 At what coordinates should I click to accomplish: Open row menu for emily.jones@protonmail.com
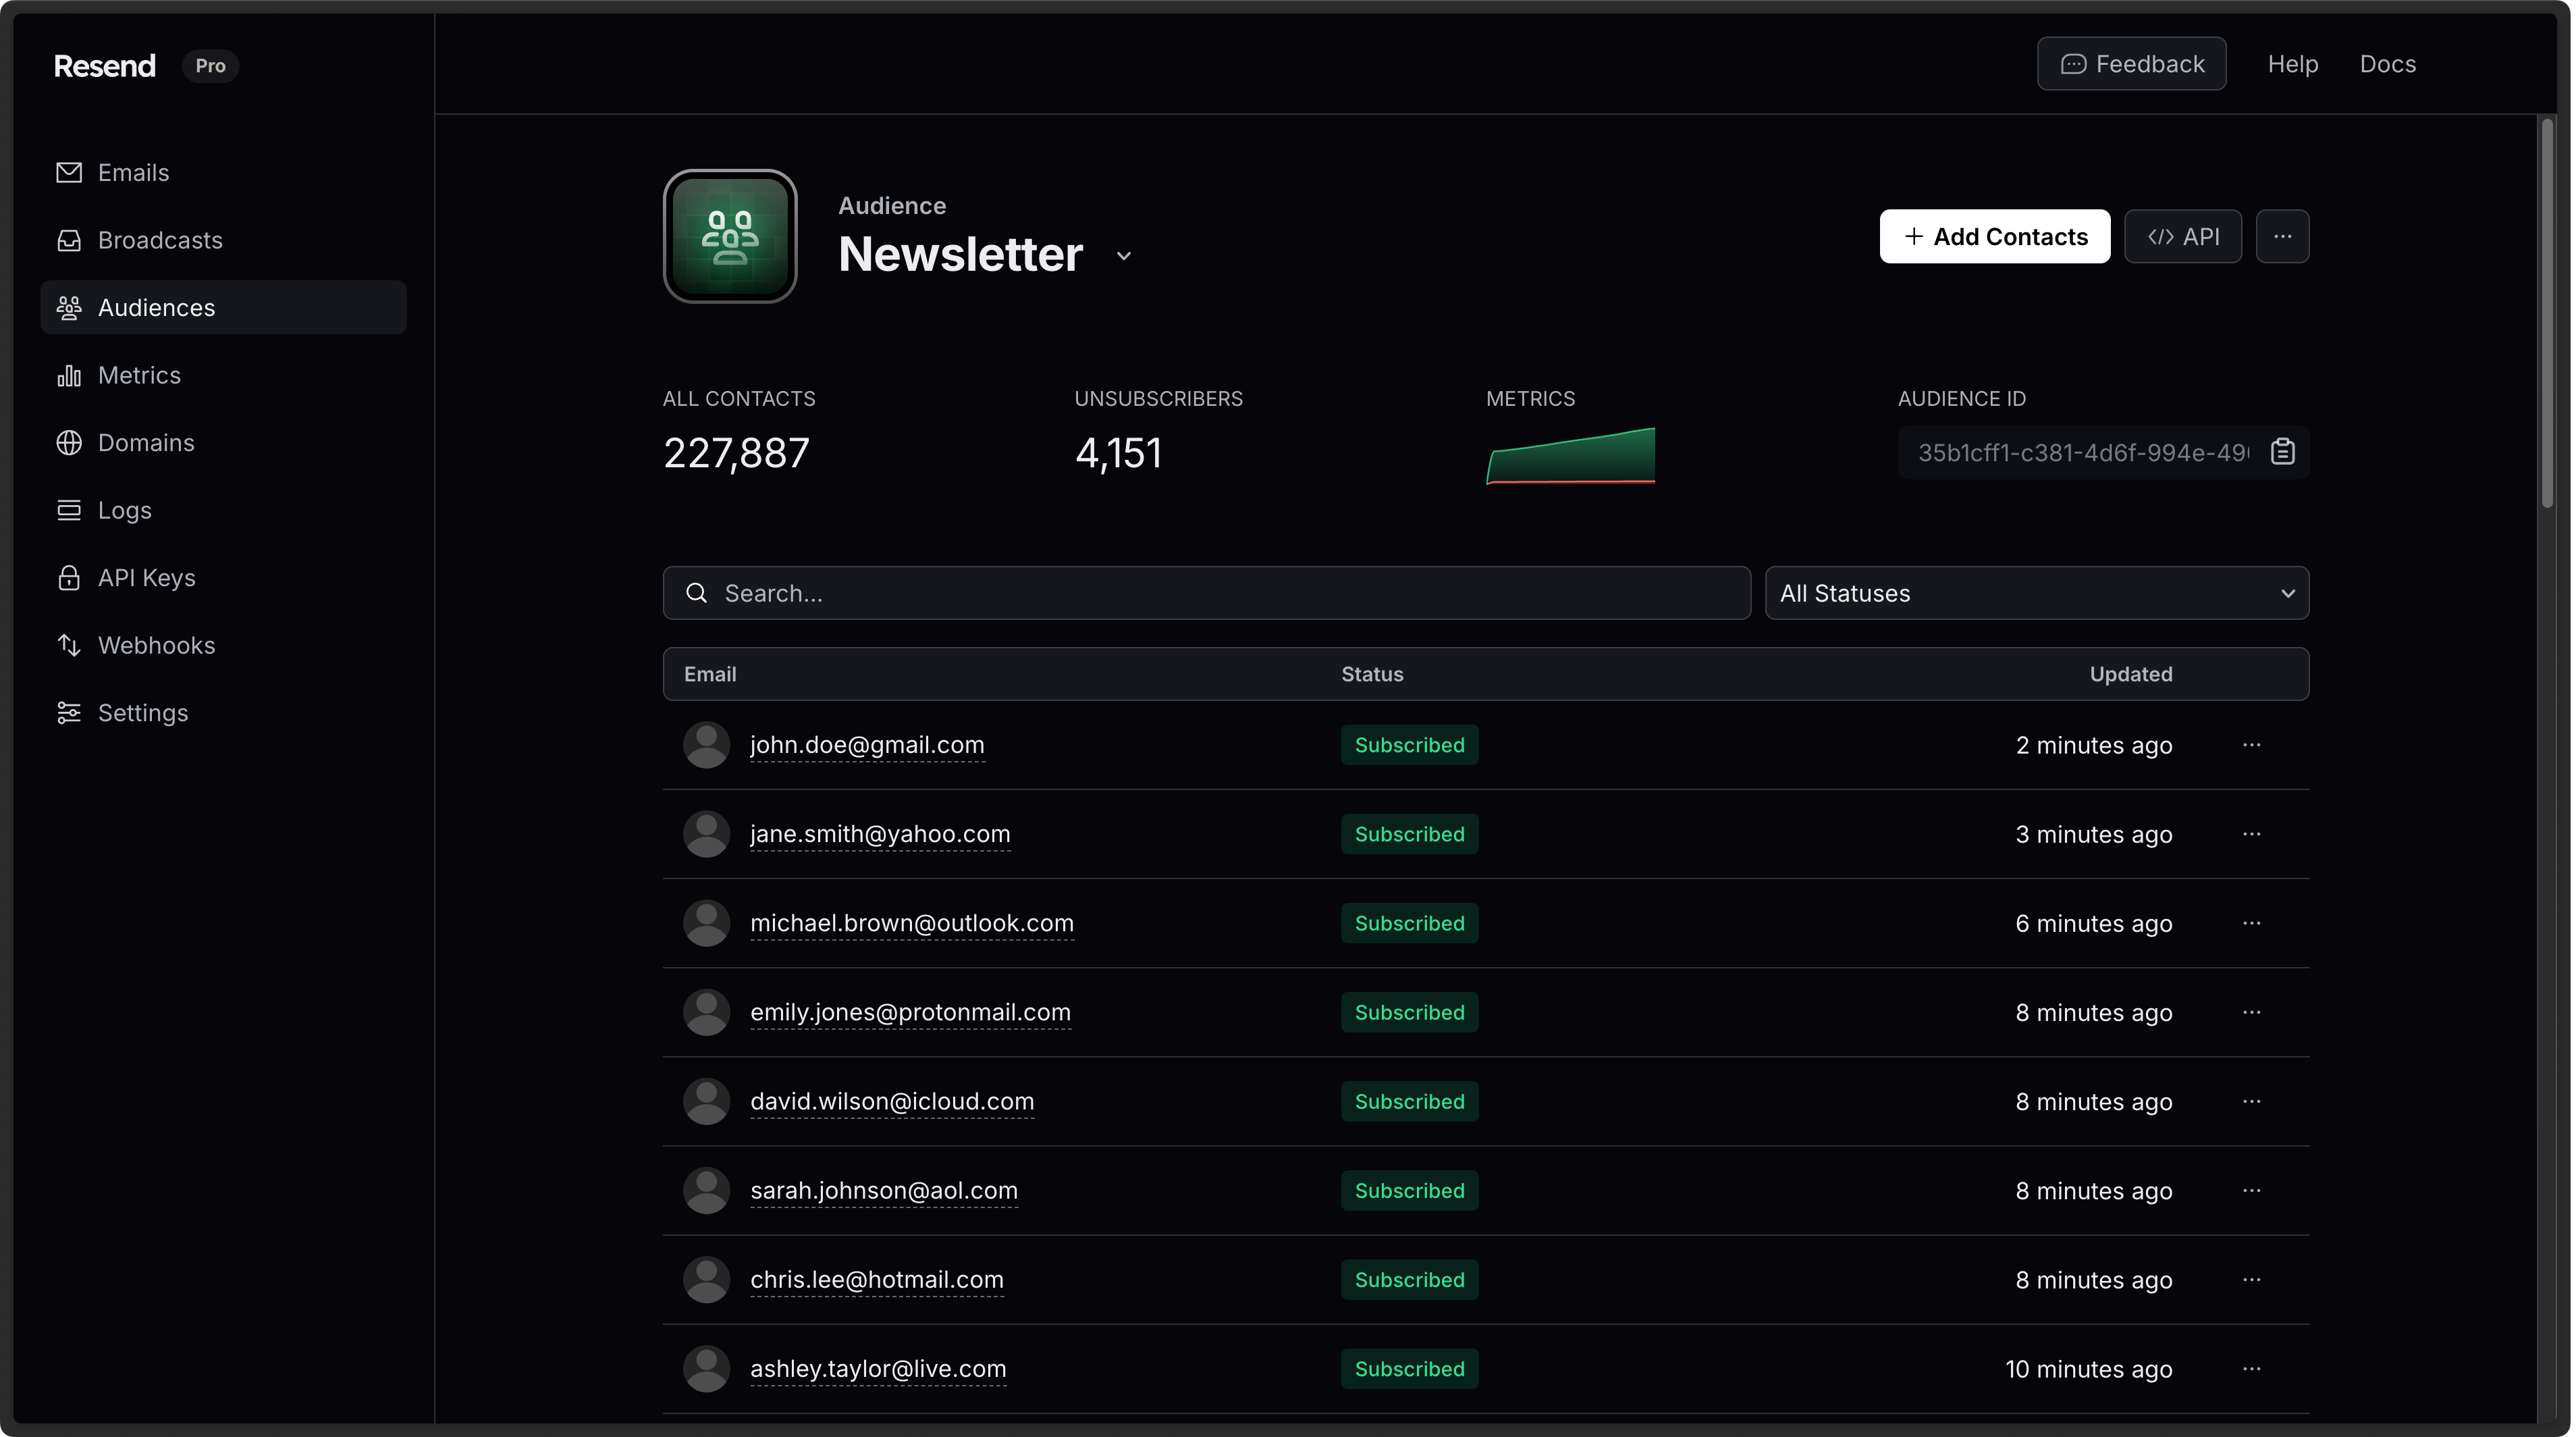(2251, 1012)
